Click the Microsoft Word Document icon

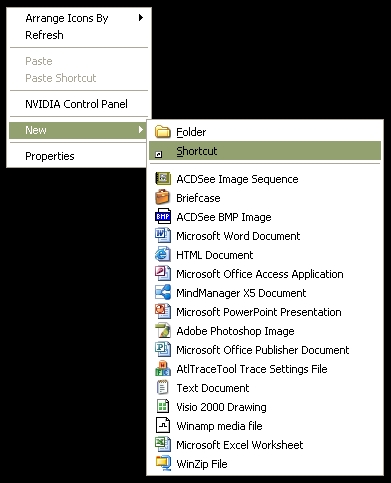(163, 236)
